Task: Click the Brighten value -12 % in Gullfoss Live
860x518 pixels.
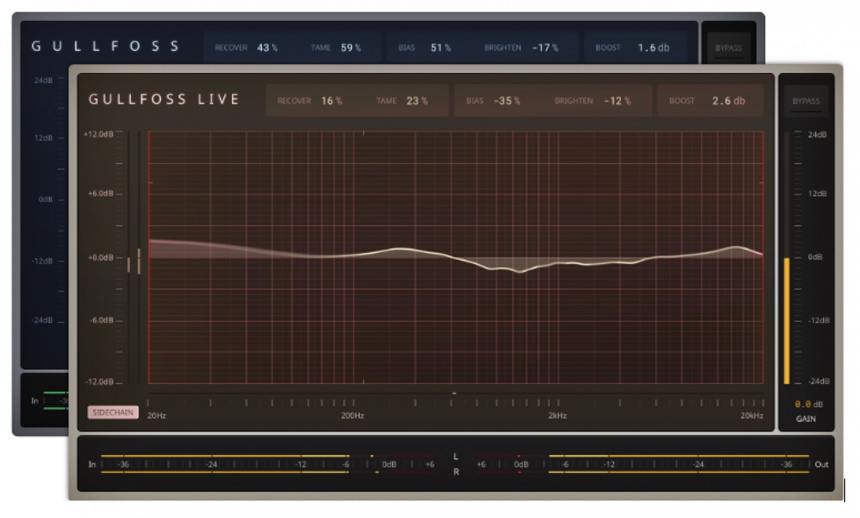Action: pyautogui.click(x=617, y=101)
